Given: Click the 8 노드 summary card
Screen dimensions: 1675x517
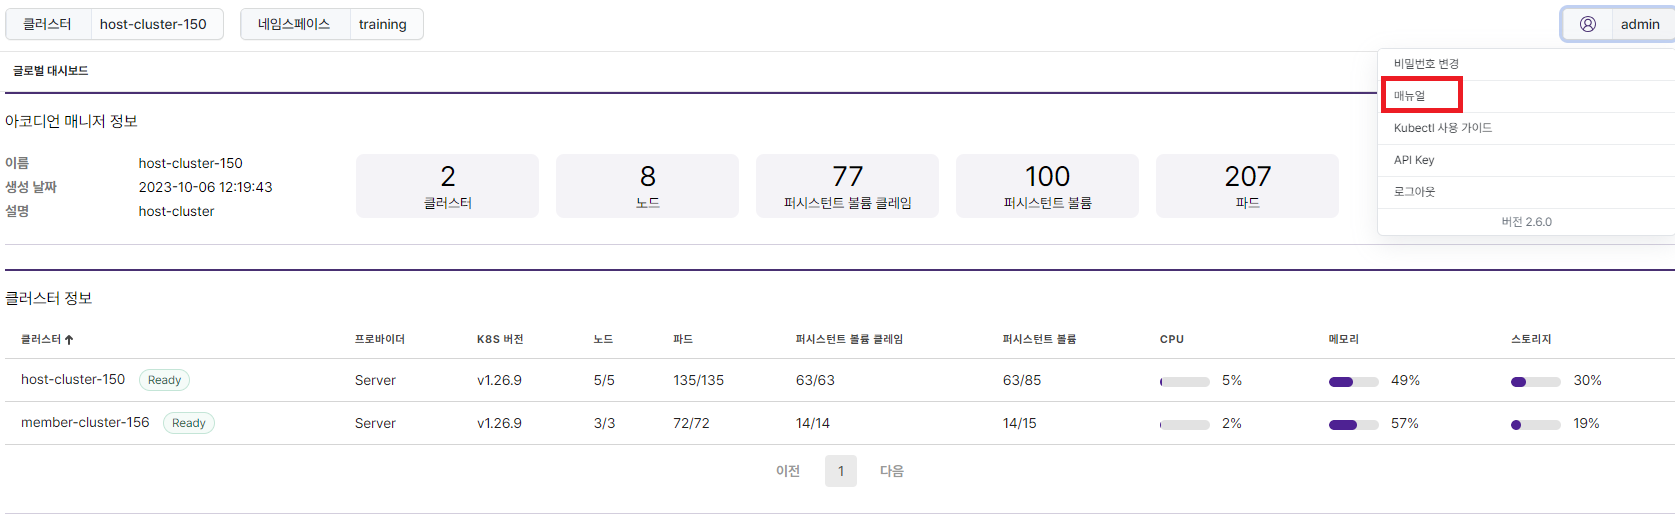Looking at the screenshot, I should click(647, 186).
